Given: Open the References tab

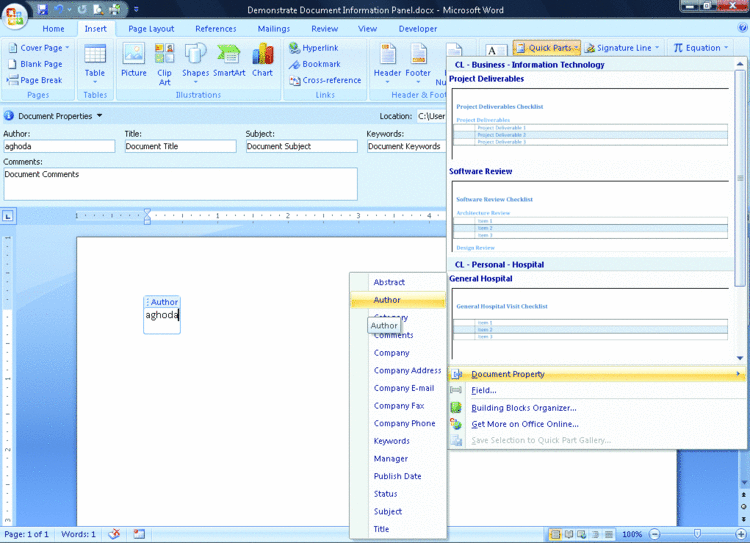Looking at the screenshot, I should (x=216, y=29).
